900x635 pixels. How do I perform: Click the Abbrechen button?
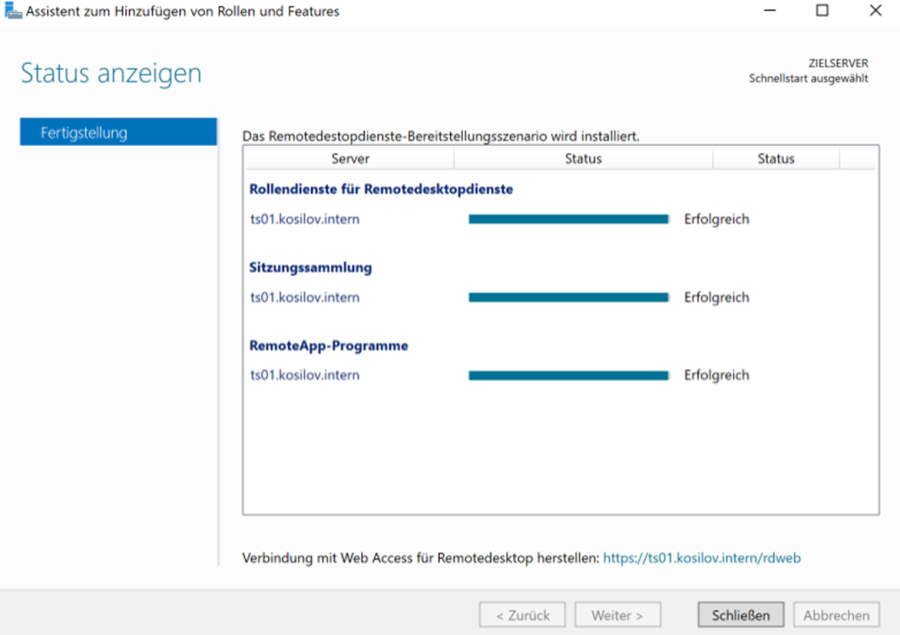coord(836,614)
